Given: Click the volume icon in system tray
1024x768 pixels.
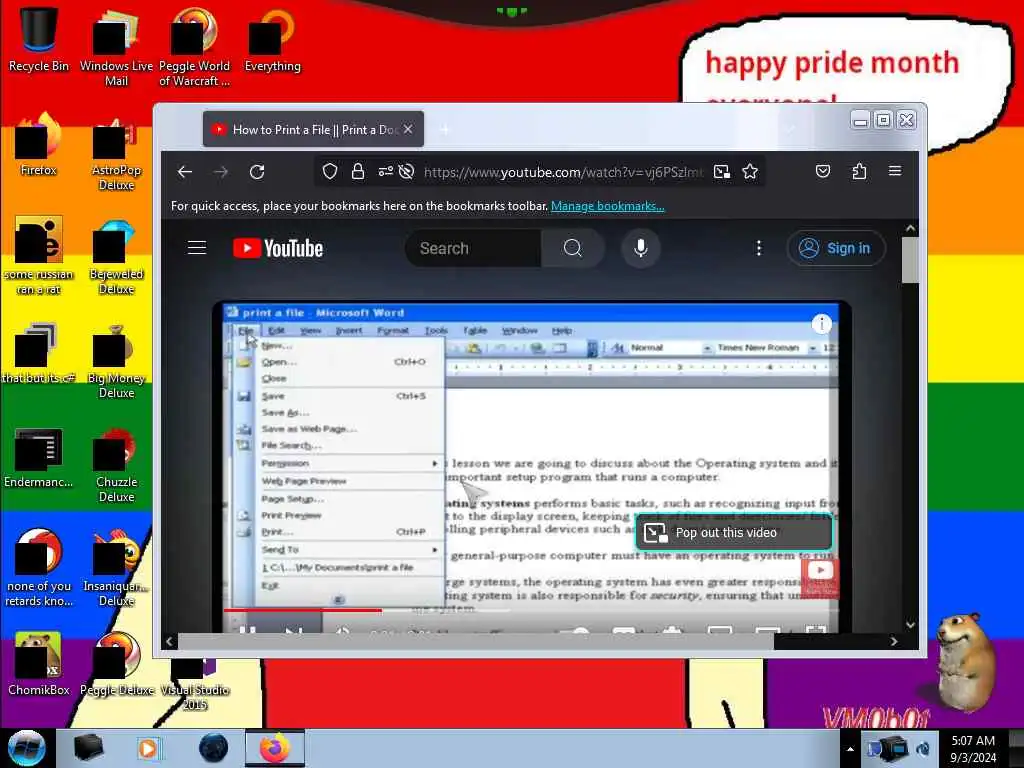Looking at the screenshot, I should 923,749.
